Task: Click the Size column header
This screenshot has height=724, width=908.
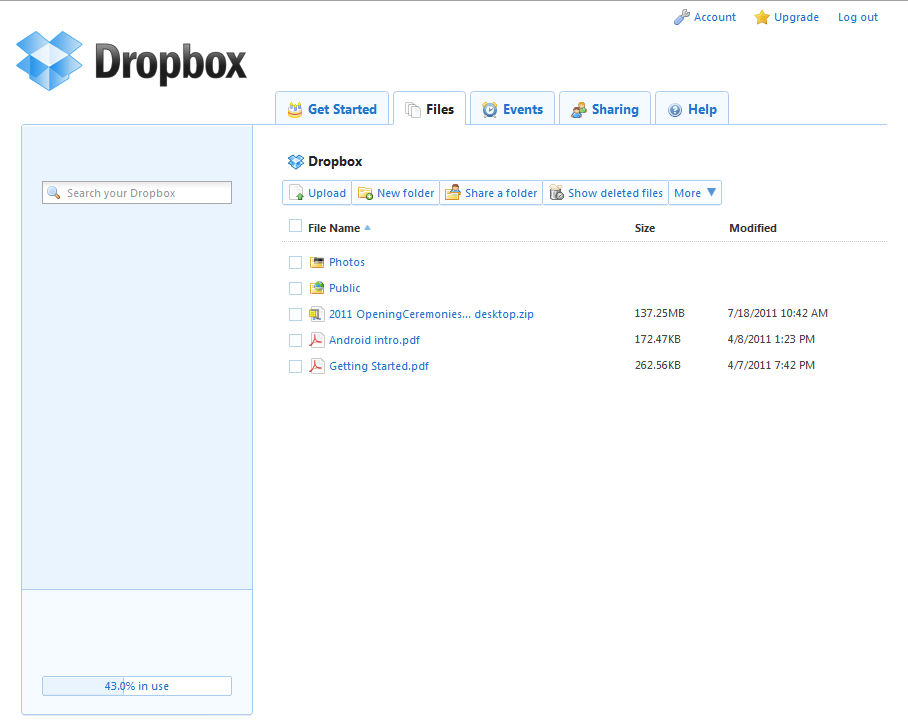Action: (x=645, y=228)
